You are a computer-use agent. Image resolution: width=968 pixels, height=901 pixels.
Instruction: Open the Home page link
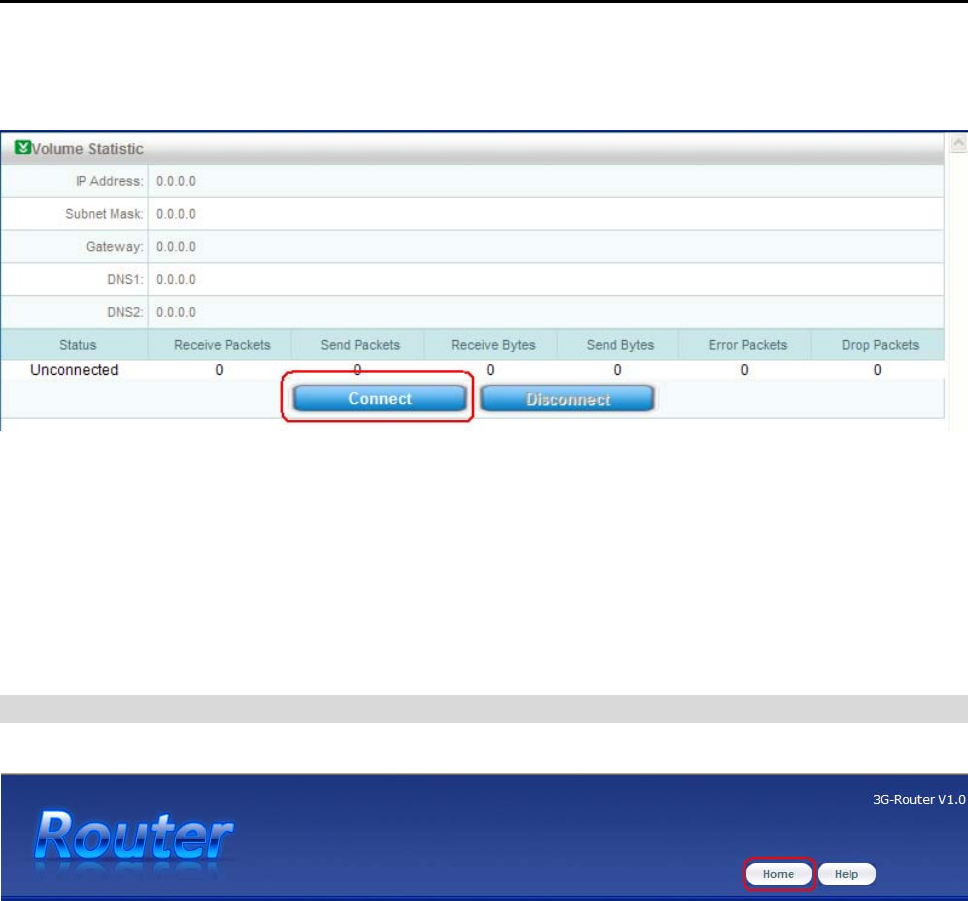778,874
